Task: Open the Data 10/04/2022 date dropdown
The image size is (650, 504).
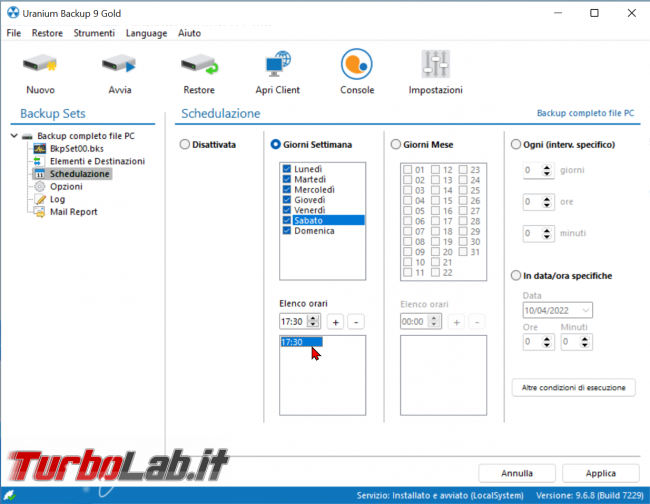Action: click(586, 310)
